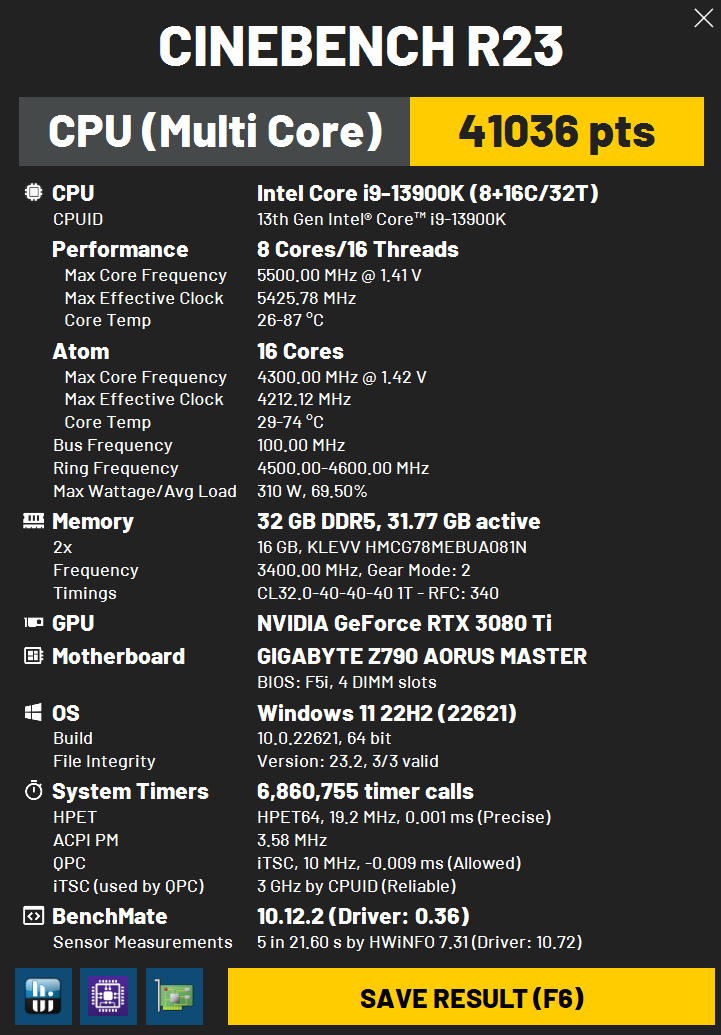721x1035 pixels.
Task: Select the Windows 11 22H2 heading text
Action: 387,714
